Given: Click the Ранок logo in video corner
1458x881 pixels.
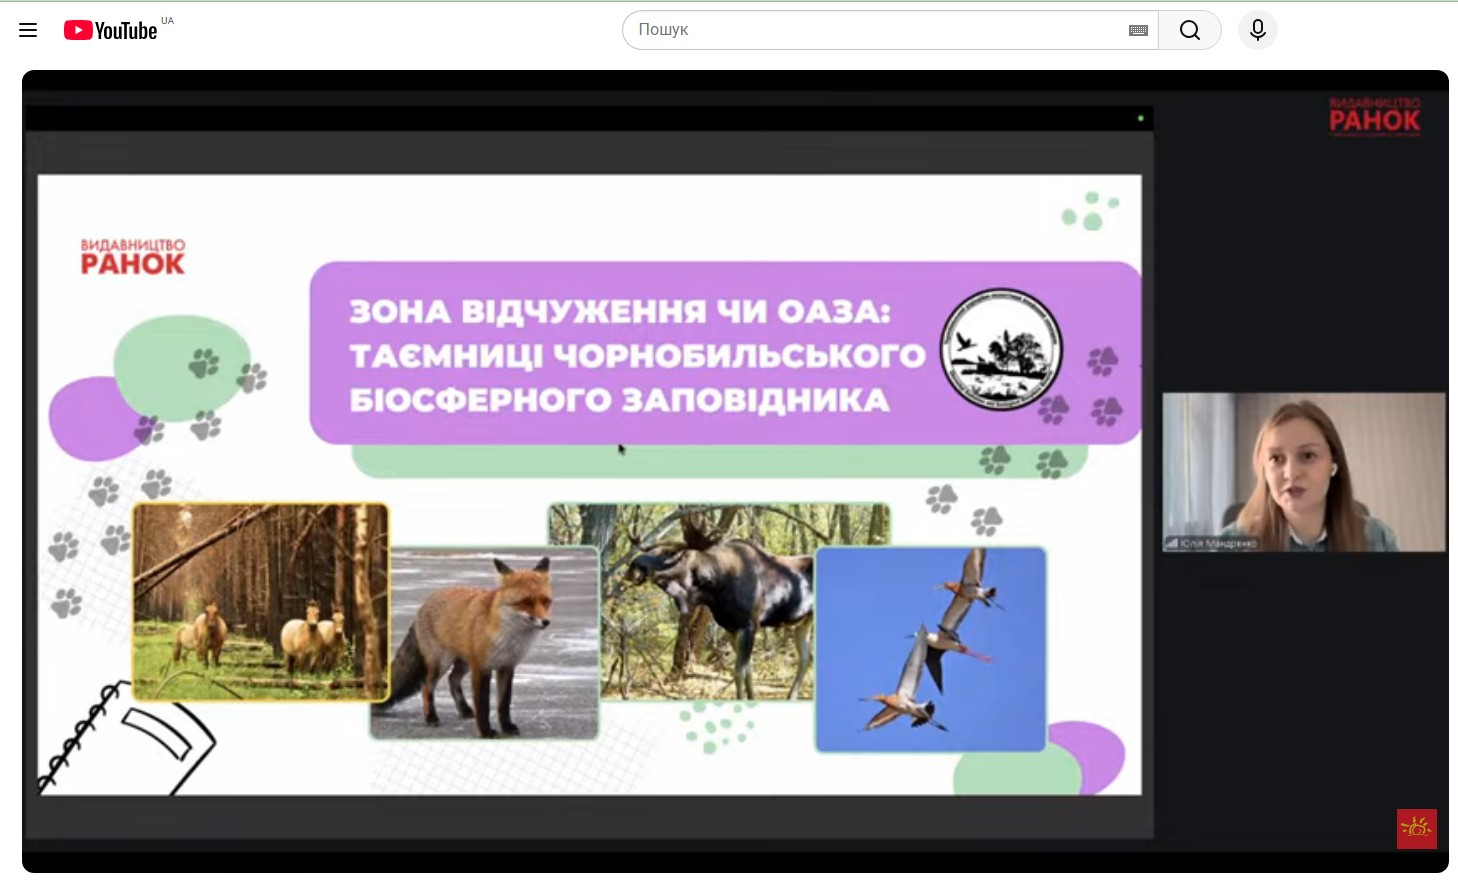Looking at the screenshot, I should 1374,117.
